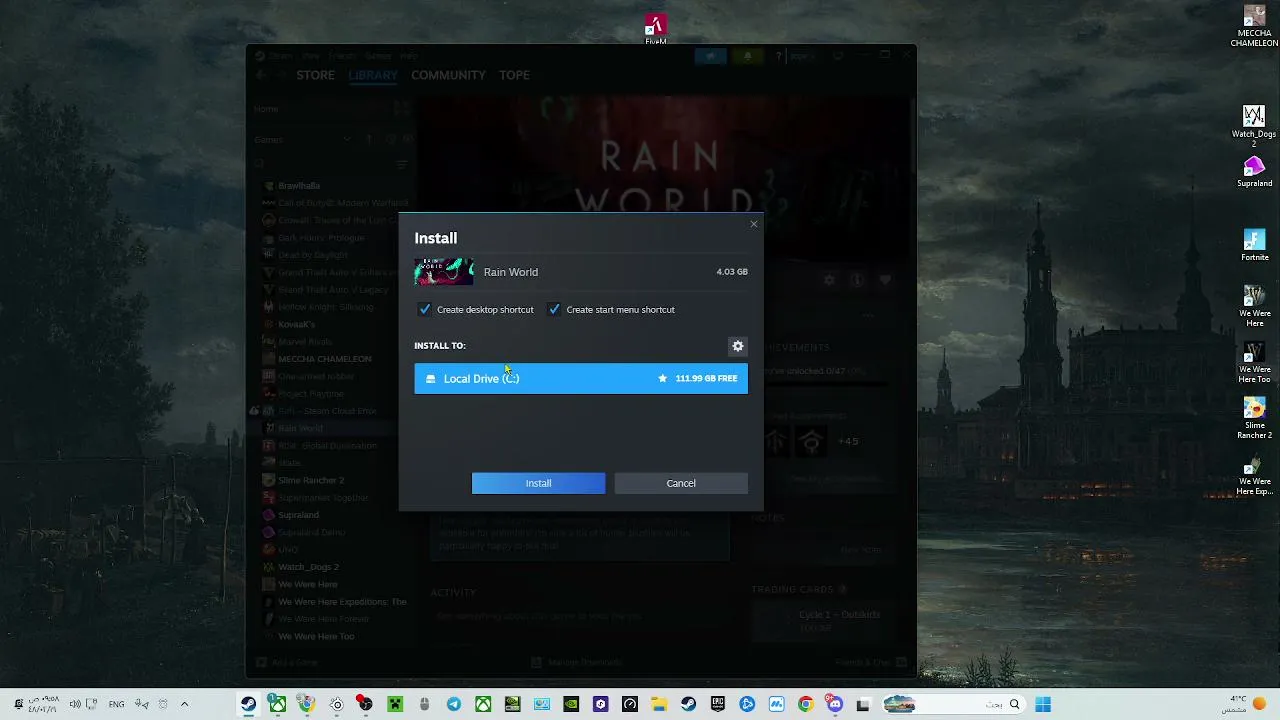
Task: Open We Were Here Too desktop shortcut
Action: tap(1254, 363)
